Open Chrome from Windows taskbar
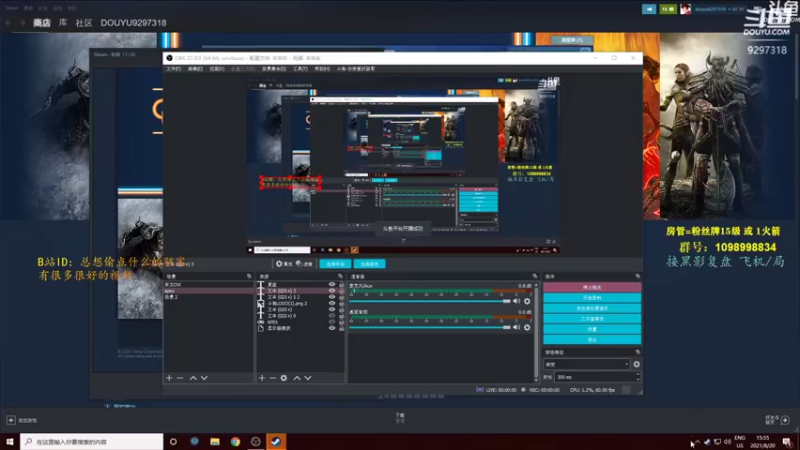 tap(235, 441)
